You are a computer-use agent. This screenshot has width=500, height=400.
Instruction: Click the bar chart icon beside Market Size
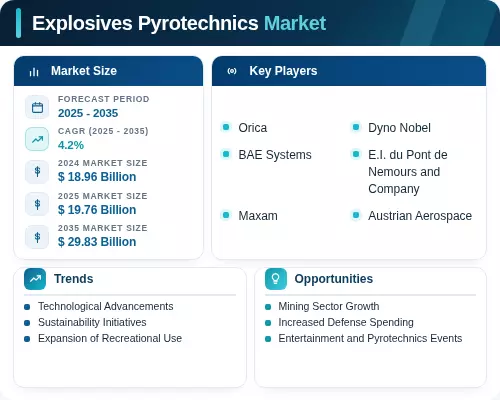click(x=34, y=72)
